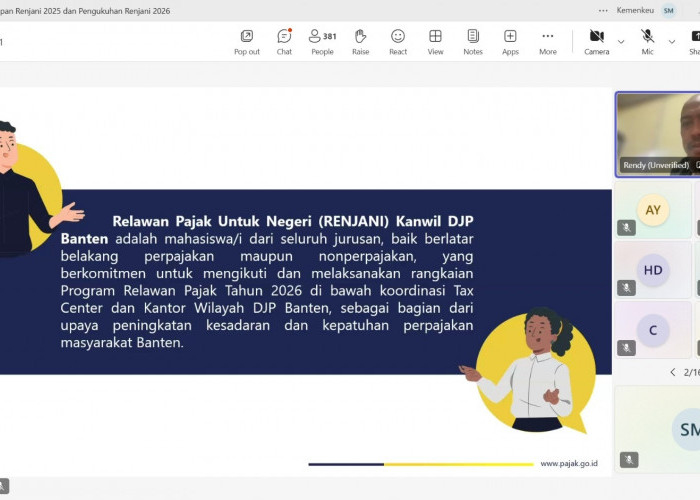Viewport: 700px width, 500px height.
Task: Open the SM profile avatar in title bar
Action: click(x=668, y=10)
